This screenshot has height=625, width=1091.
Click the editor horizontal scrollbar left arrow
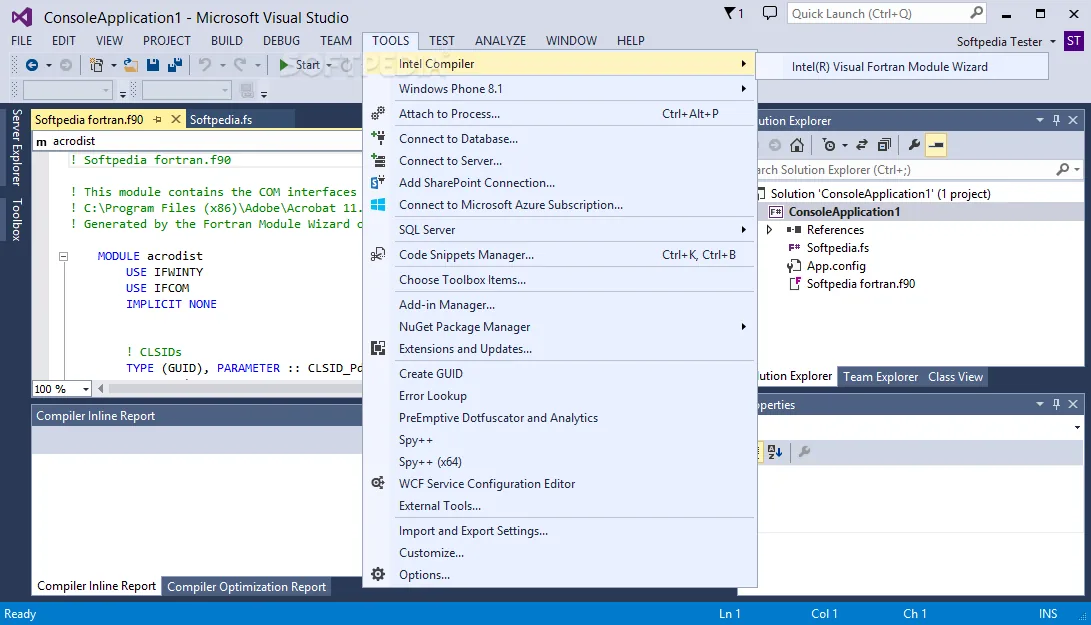(x=101, y=389)
